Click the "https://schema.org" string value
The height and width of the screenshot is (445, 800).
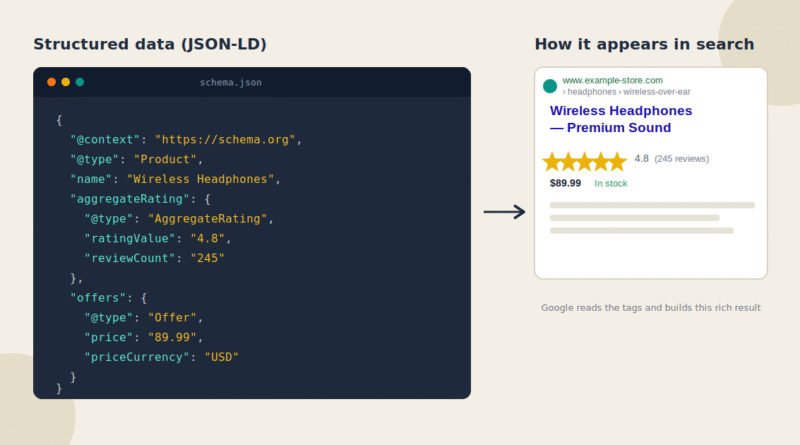(x=225, y=140)
